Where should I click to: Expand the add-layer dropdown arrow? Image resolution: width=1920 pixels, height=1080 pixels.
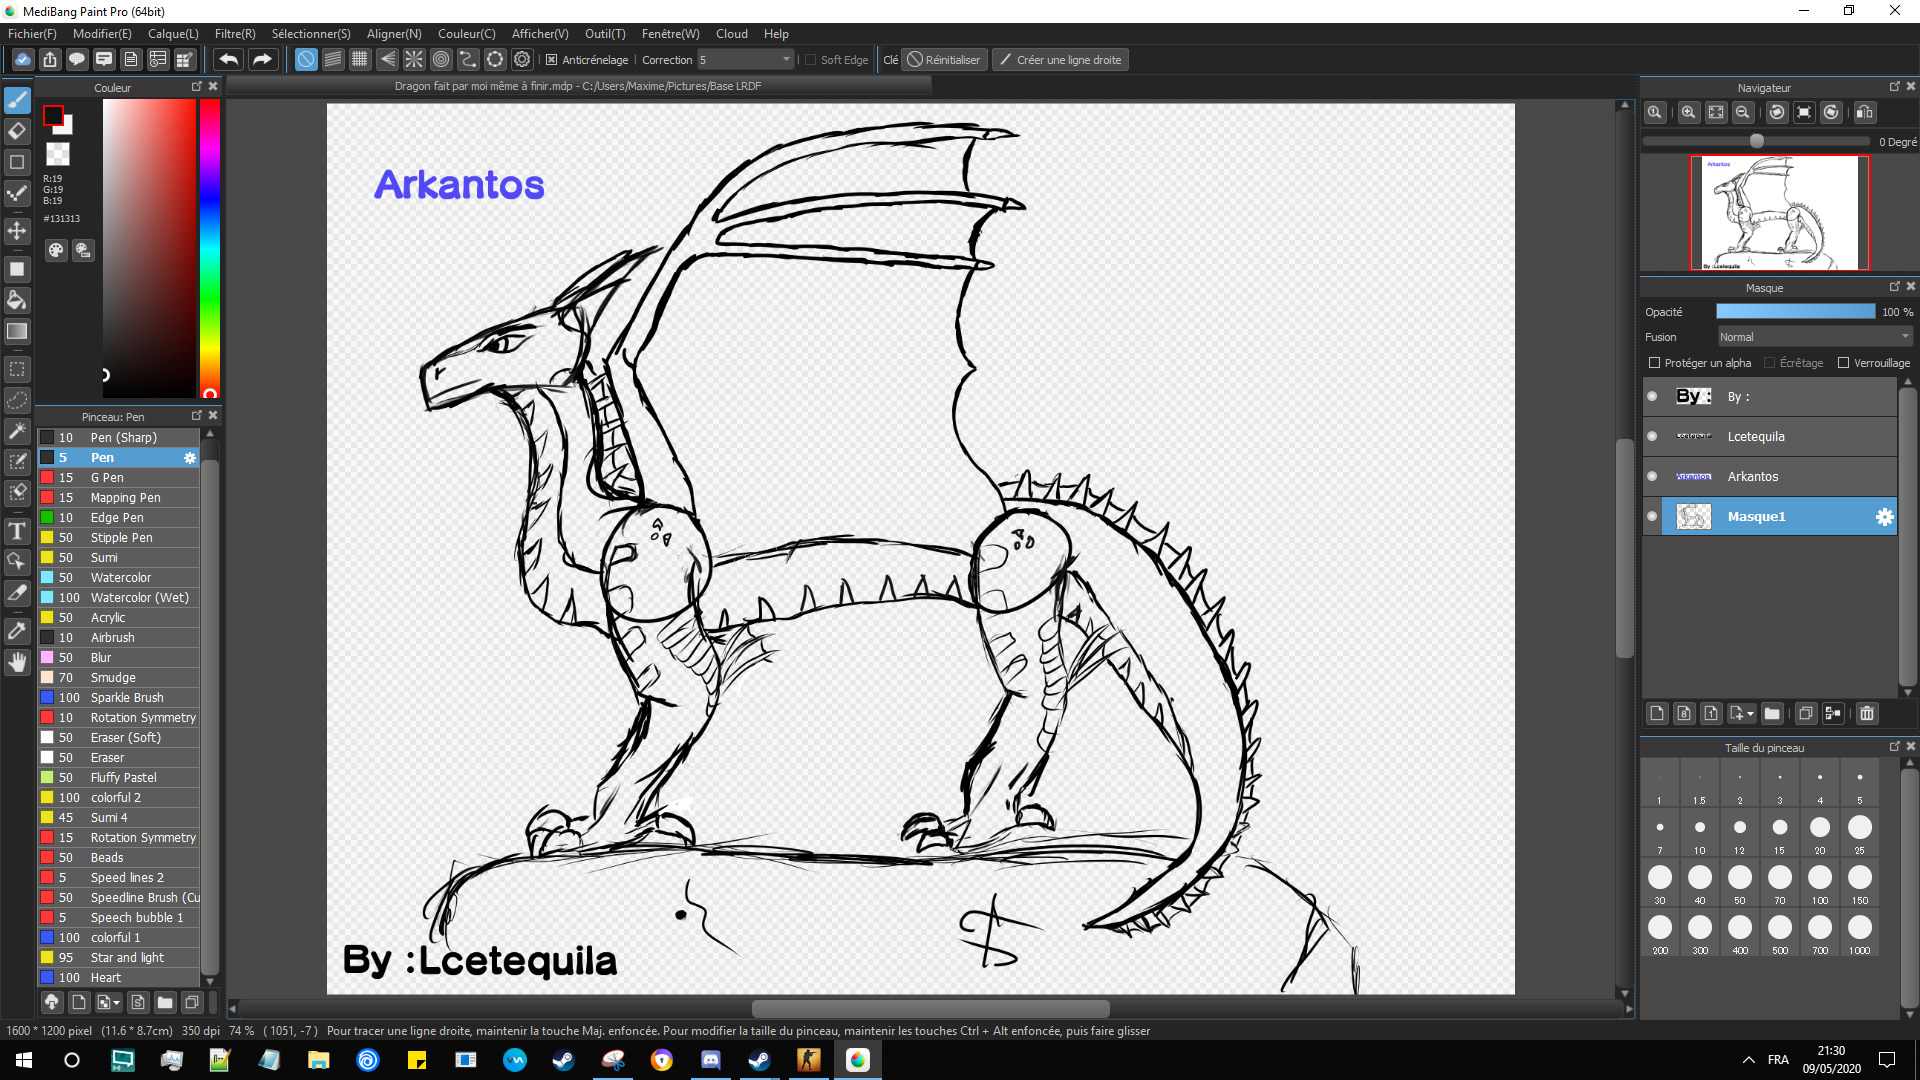(x=1750, y=714)
